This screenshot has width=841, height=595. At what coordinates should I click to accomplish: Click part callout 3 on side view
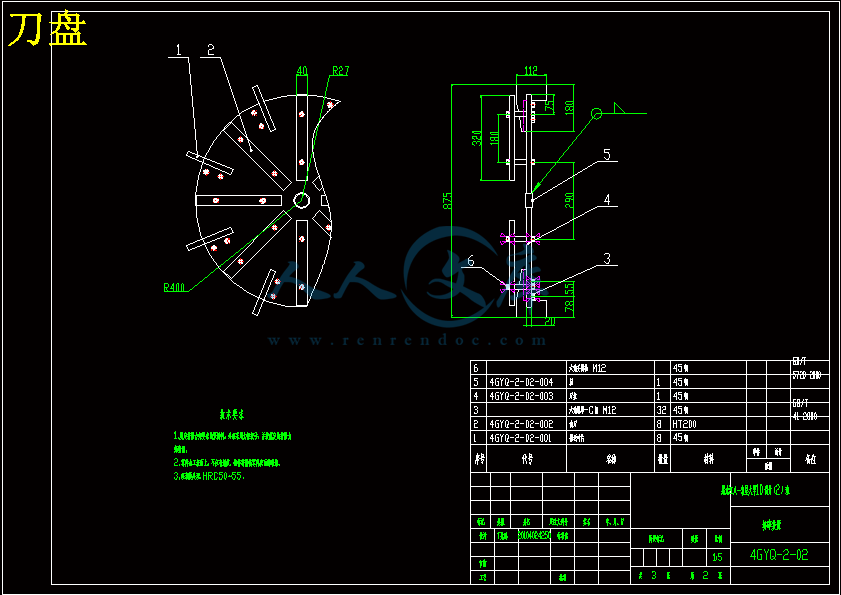607,259
